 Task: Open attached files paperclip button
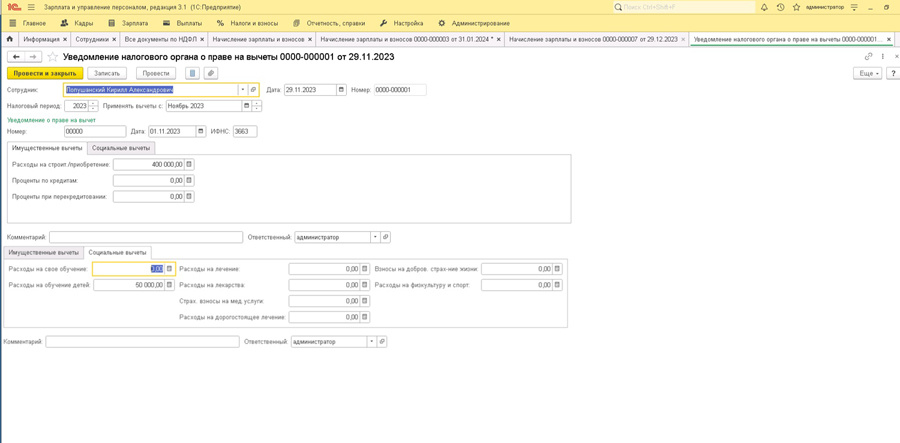click(x=211, y=73)
